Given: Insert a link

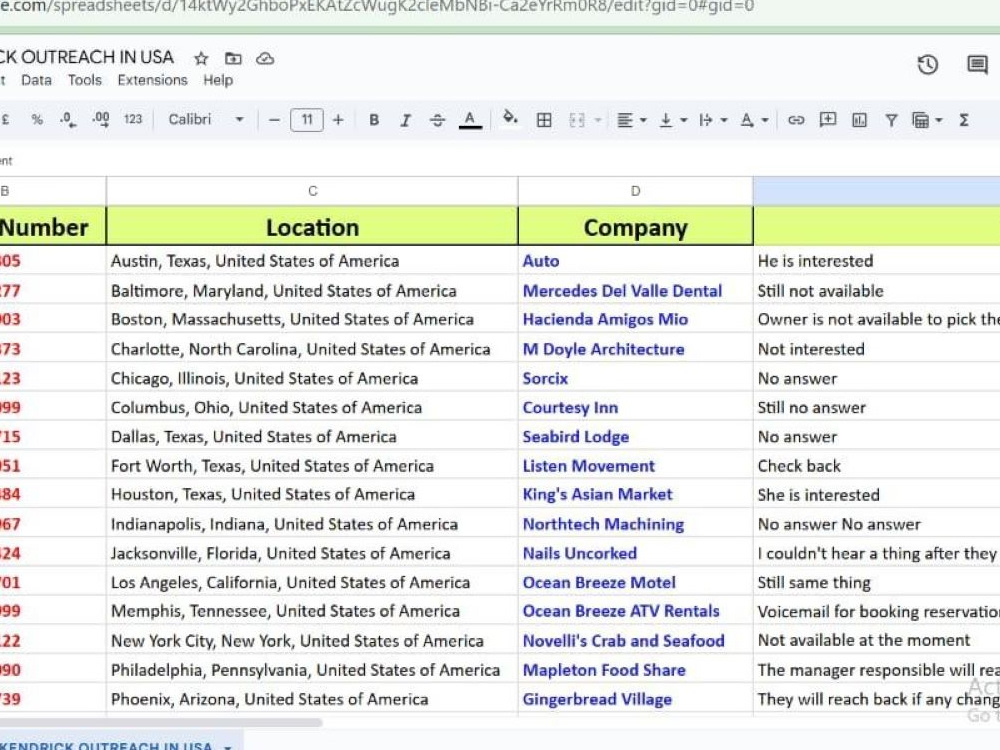Looking at the screenshot, I should pyautogui.click(x=795, y=120).
